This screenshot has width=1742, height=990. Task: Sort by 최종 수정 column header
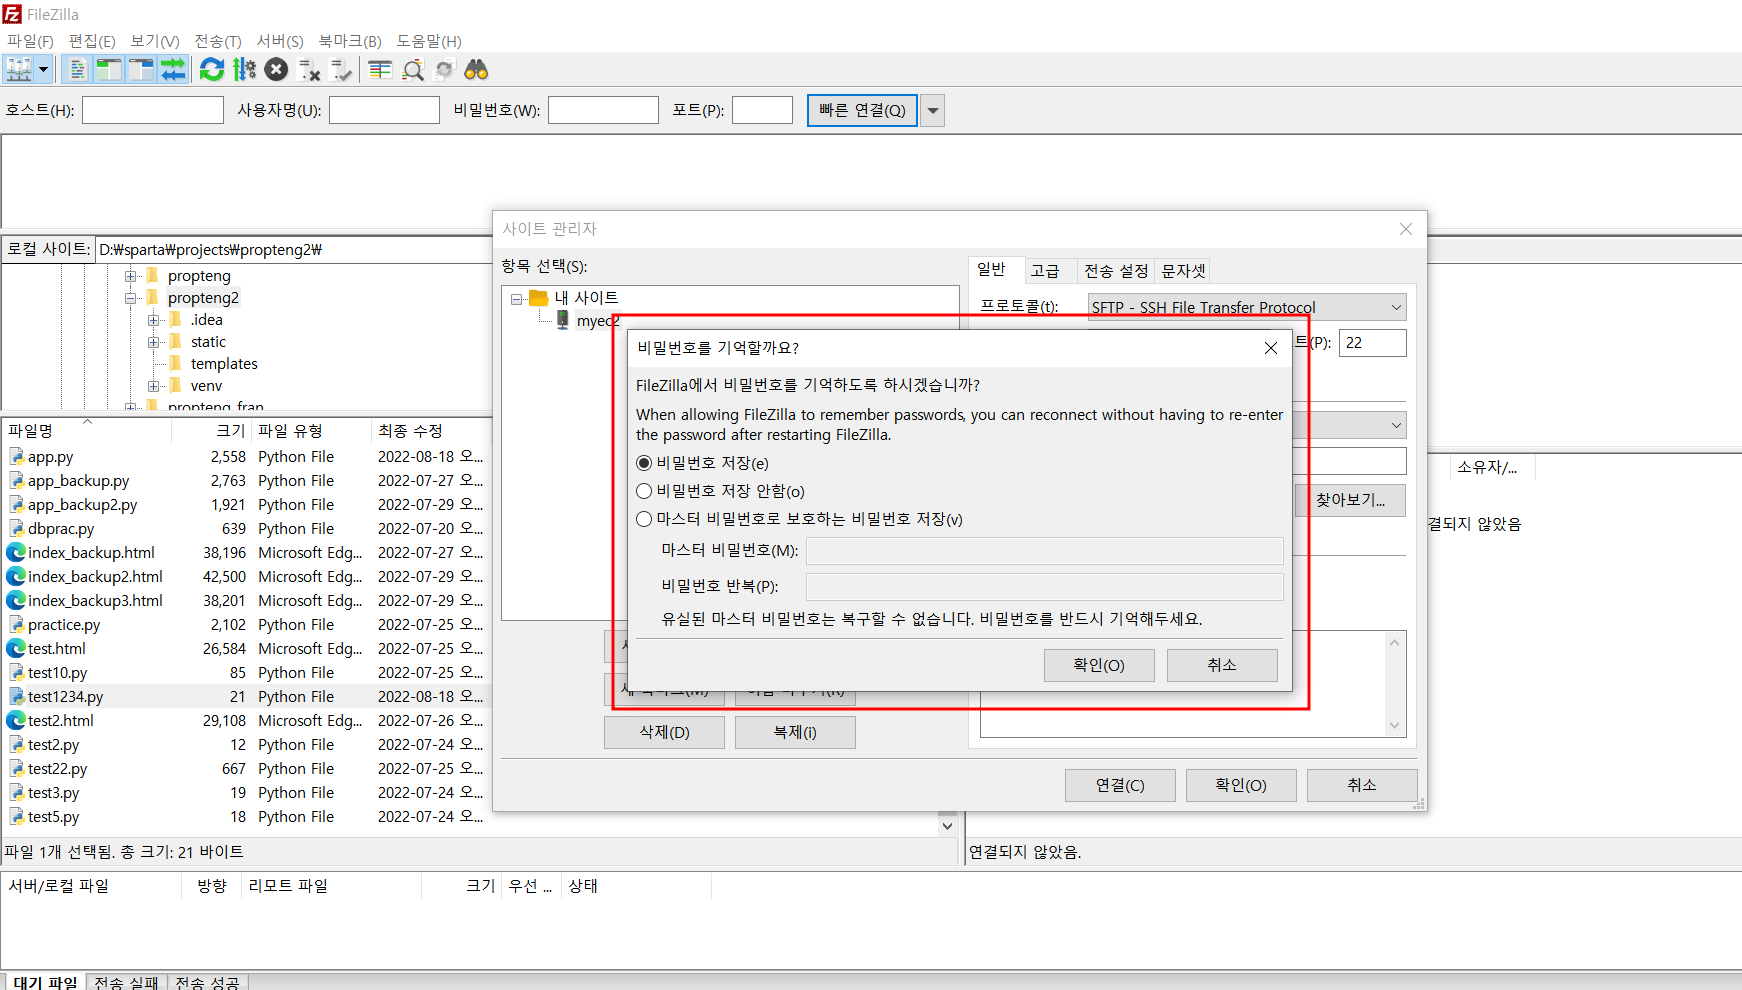point(431,431)
